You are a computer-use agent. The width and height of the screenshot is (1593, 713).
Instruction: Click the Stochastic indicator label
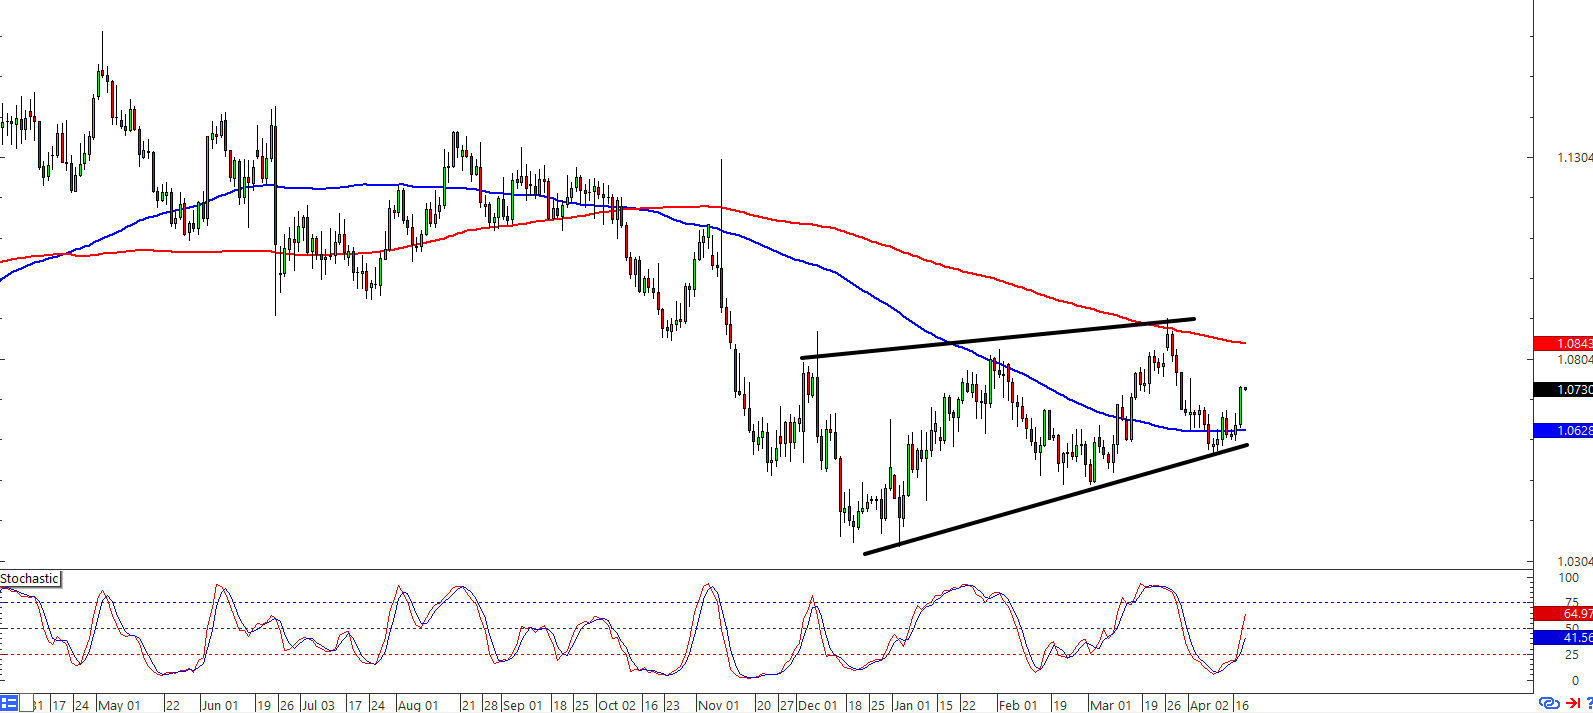(x=30, y=579)
